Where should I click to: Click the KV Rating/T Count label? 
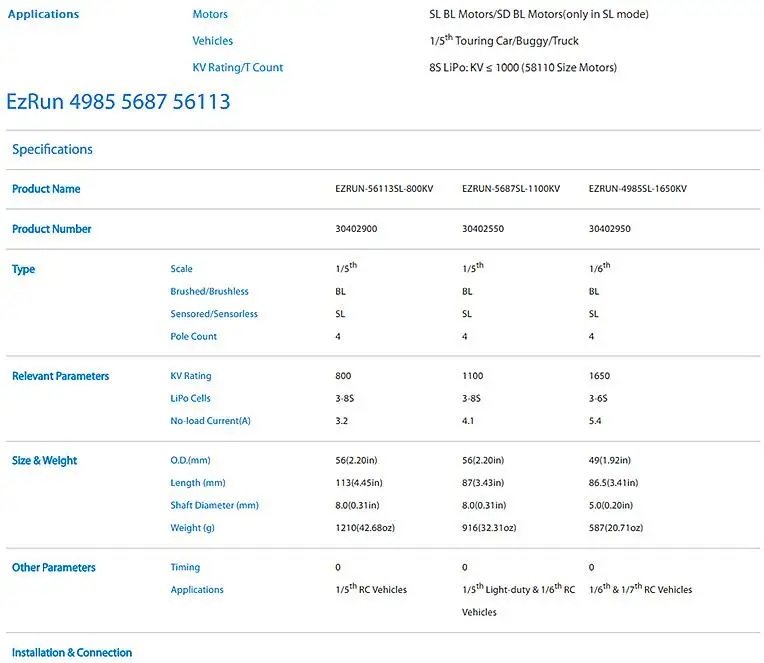[x=238, y=67]
